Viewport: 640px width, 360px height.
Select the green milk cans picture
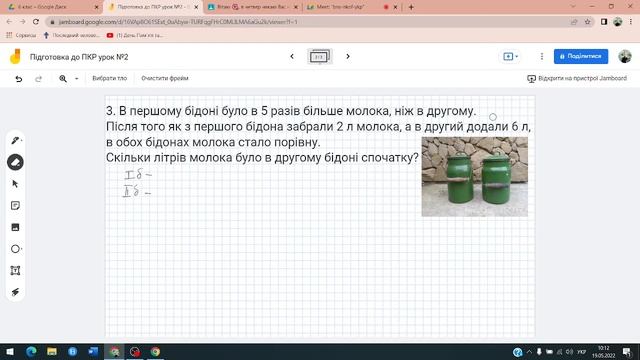pyautogui.click(x=474, y=176)
